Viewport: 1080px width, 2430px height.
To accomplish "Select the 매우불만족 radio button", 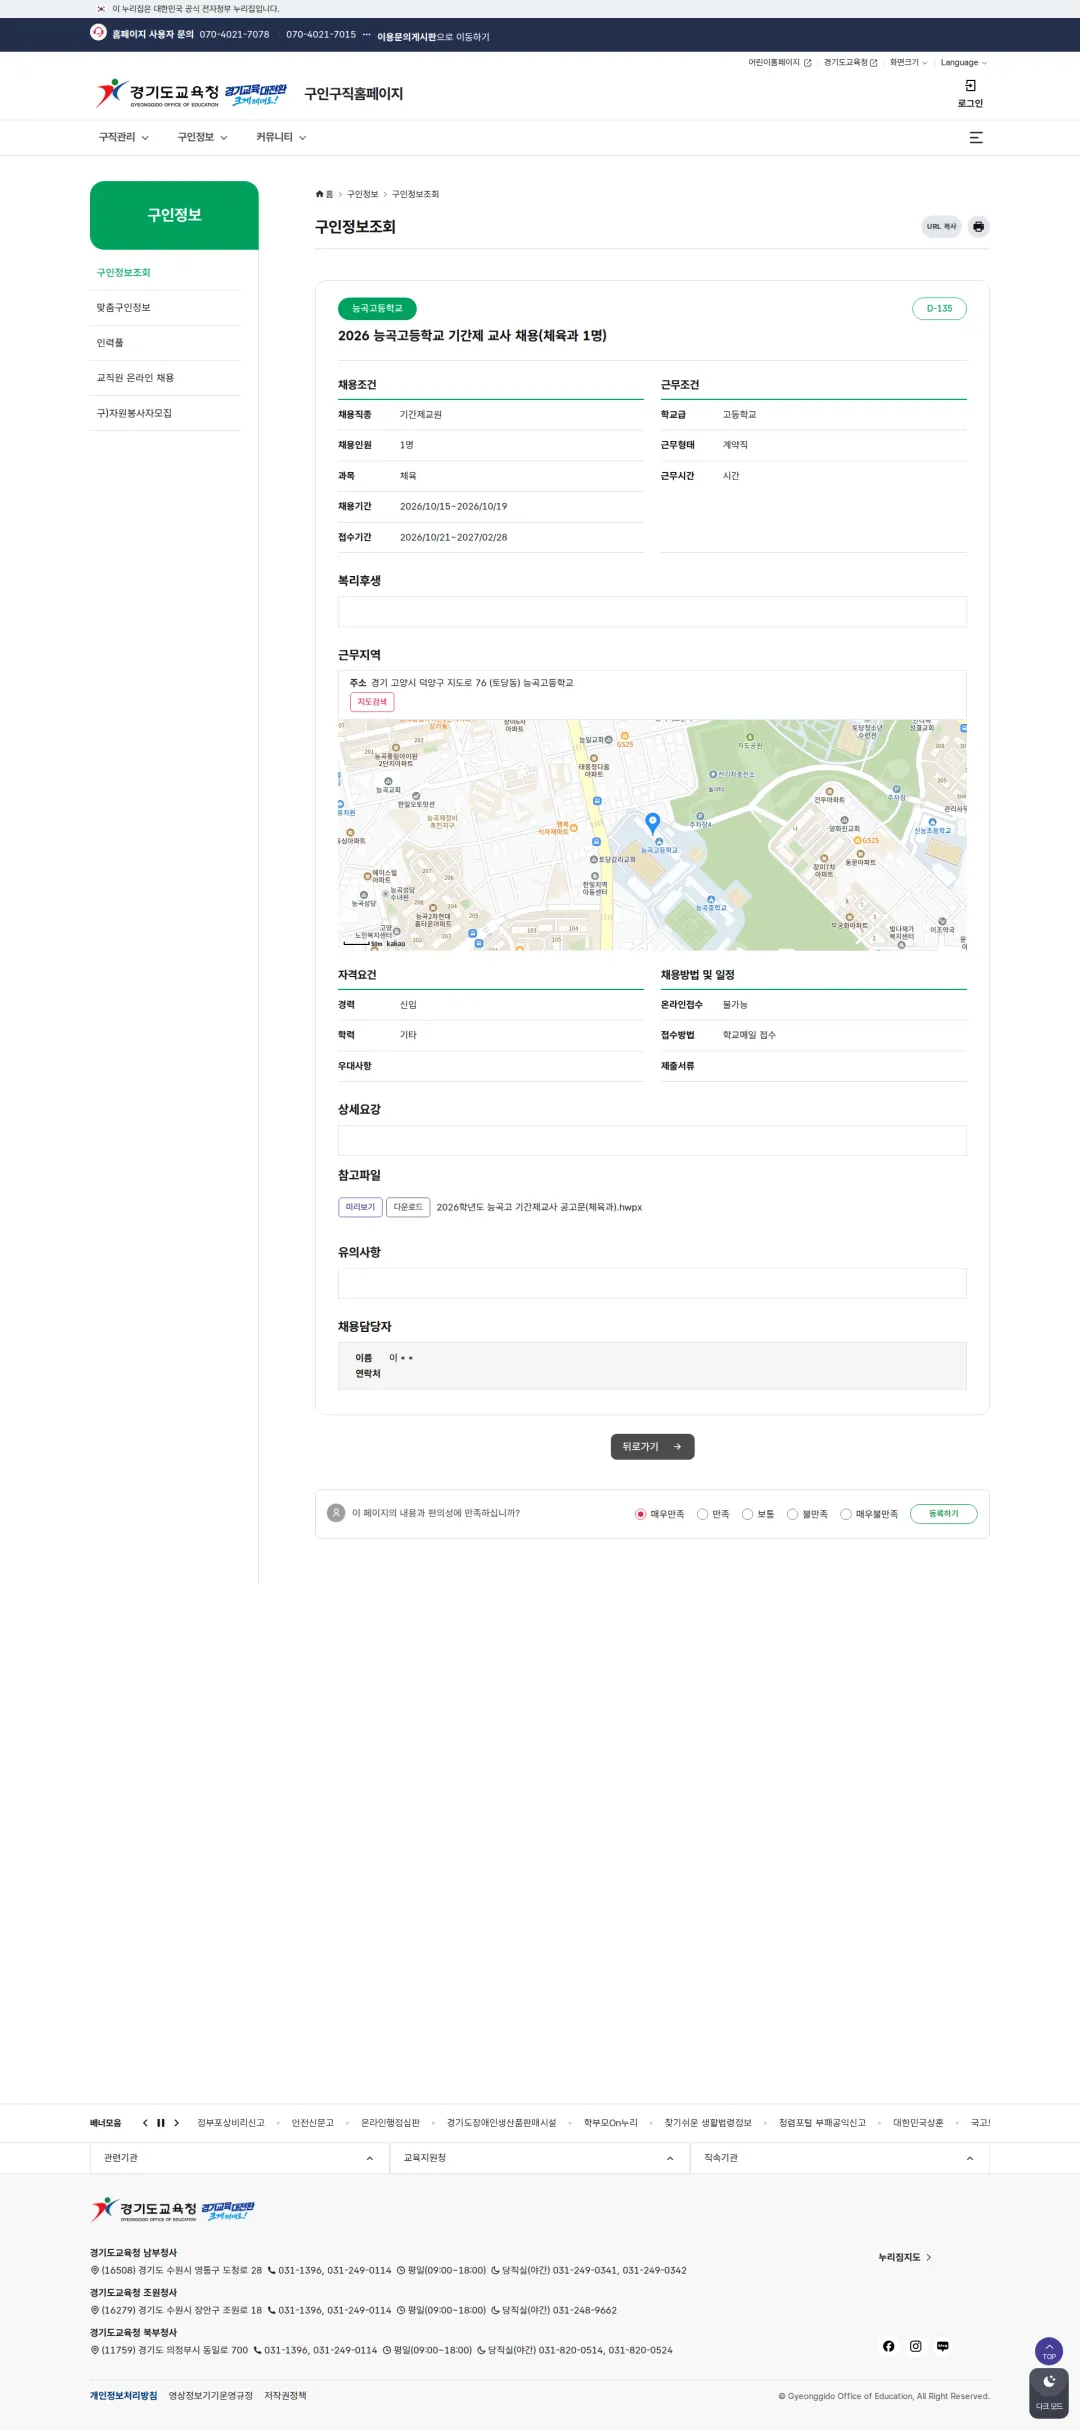I will (x=846, y=1514).
